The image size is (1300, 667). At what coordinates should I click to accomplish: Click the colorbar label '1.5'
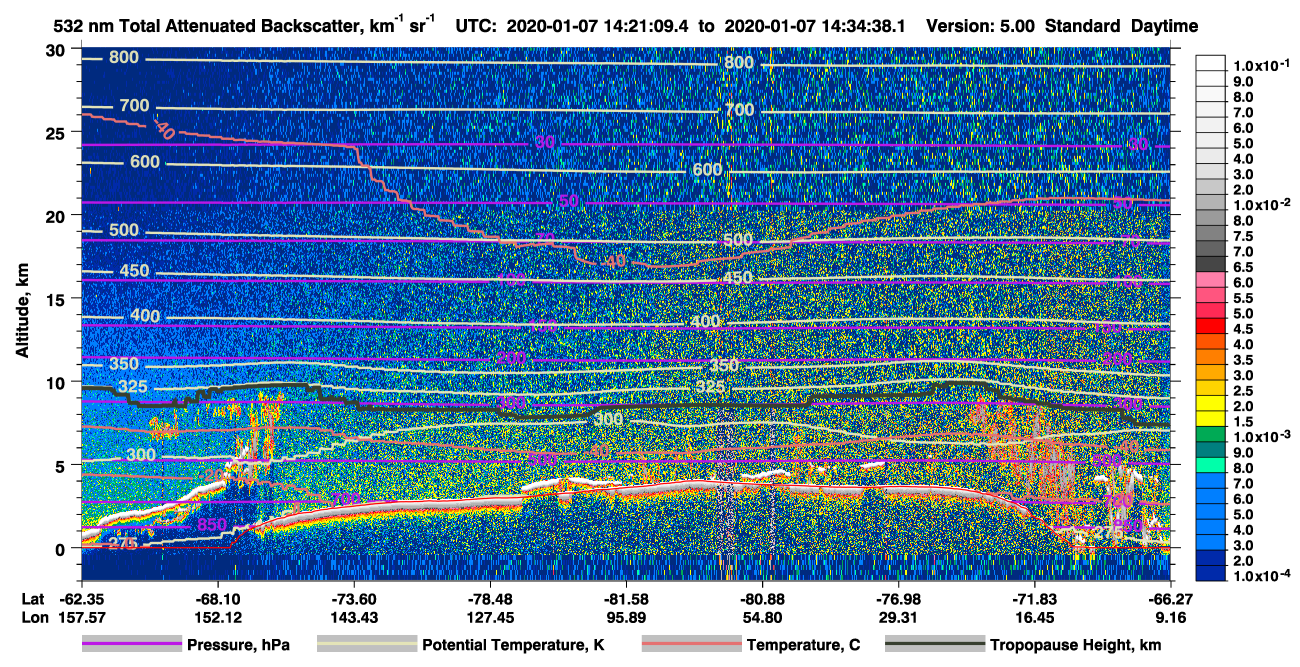tap(1243, 422)
